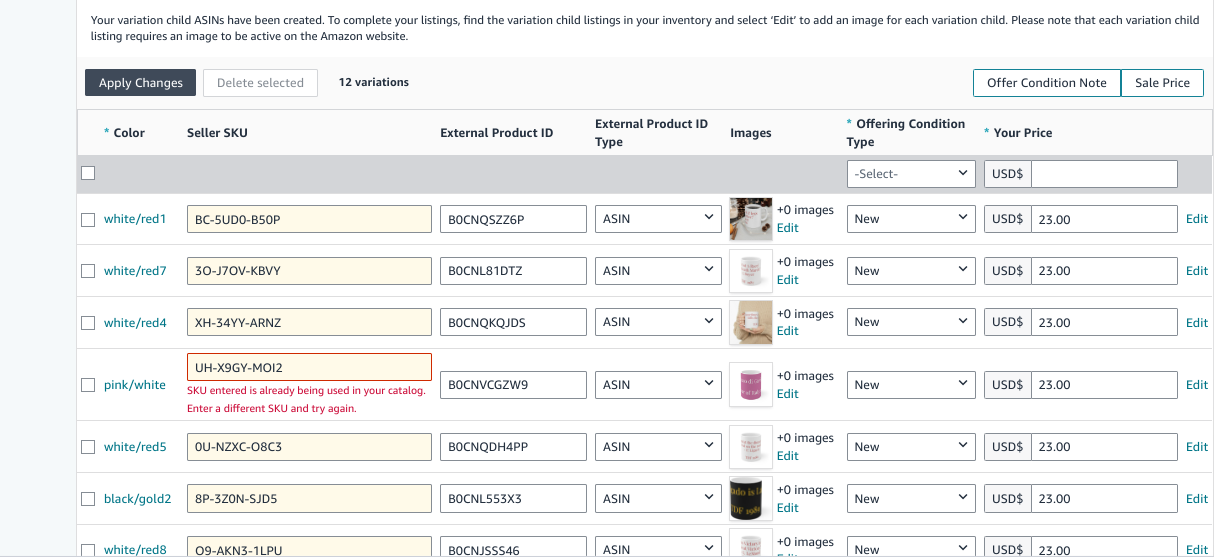The width and height of the screenshot is (1214, 557).
Task: Open ASIN type dropdown for white/red7
Action: pyautogui.click(x=658, y=271)
